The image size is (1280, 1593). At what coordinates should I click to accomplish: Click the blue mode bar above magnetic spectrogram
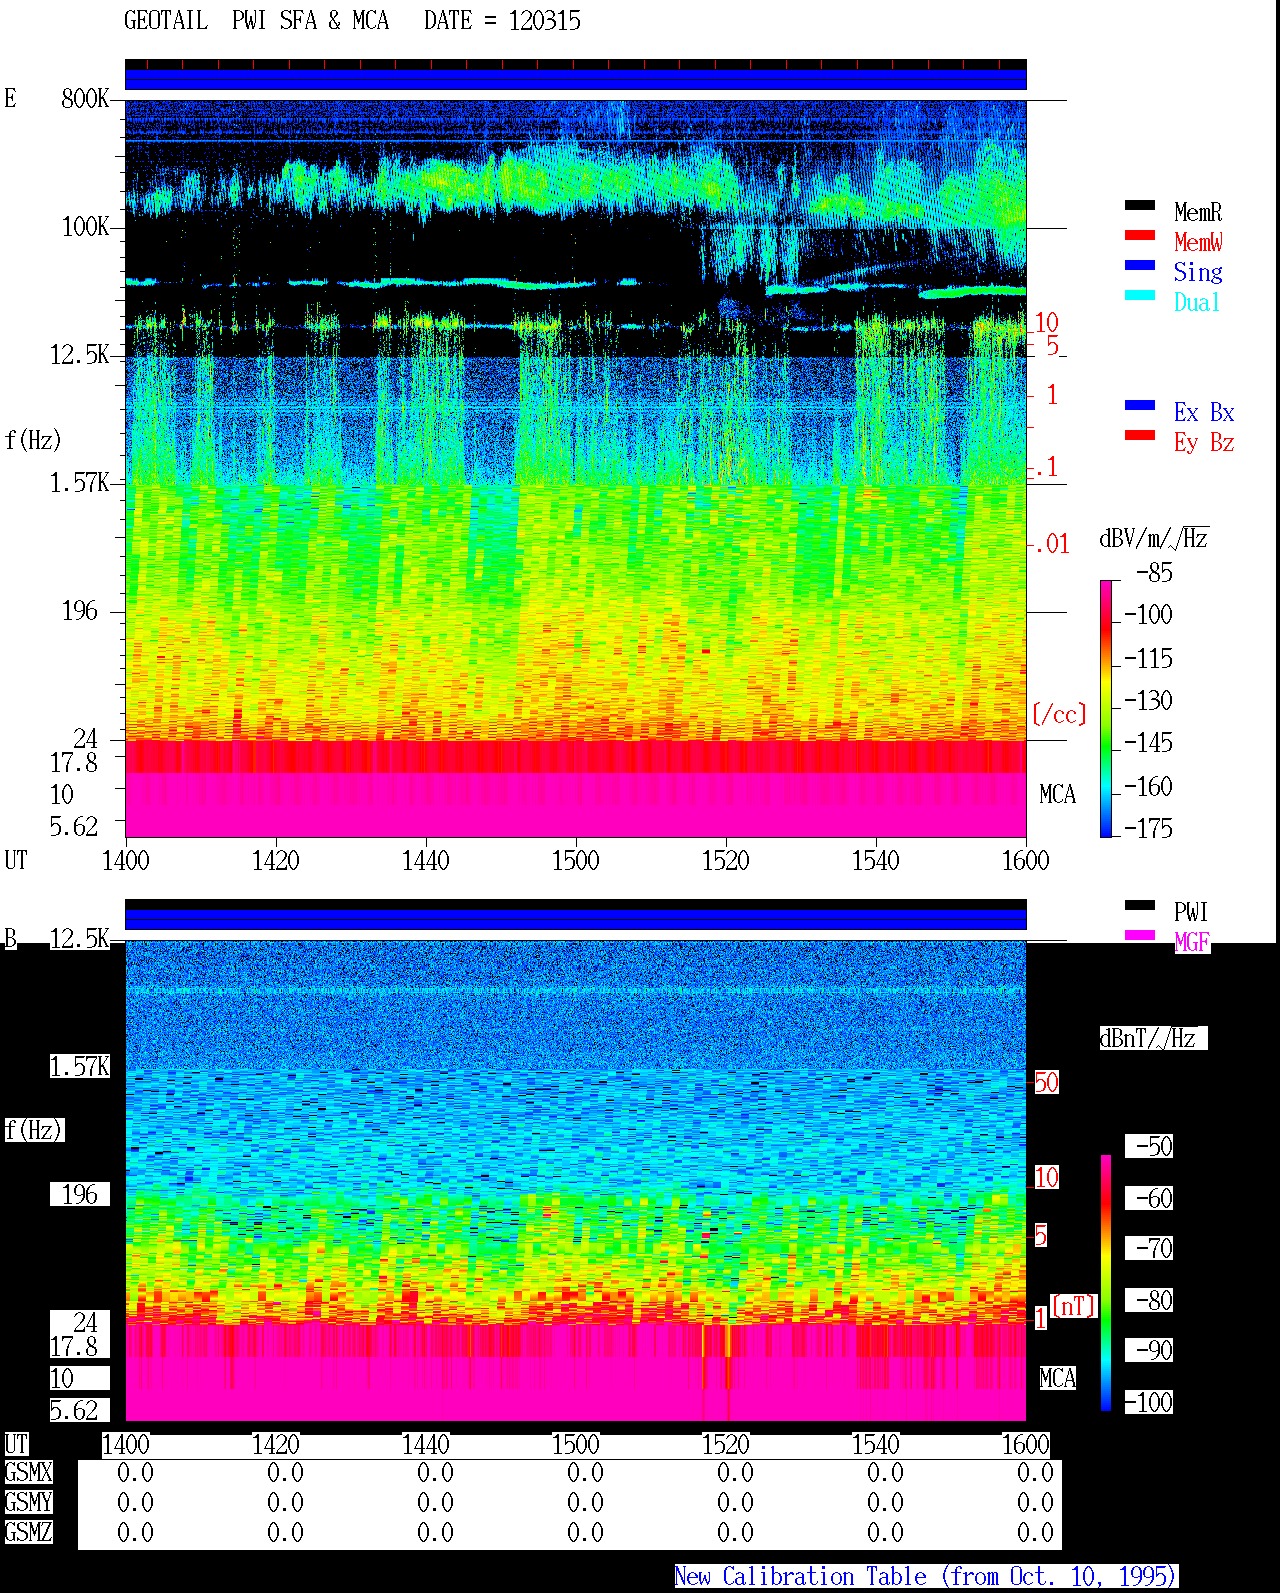tap(575, 919)
